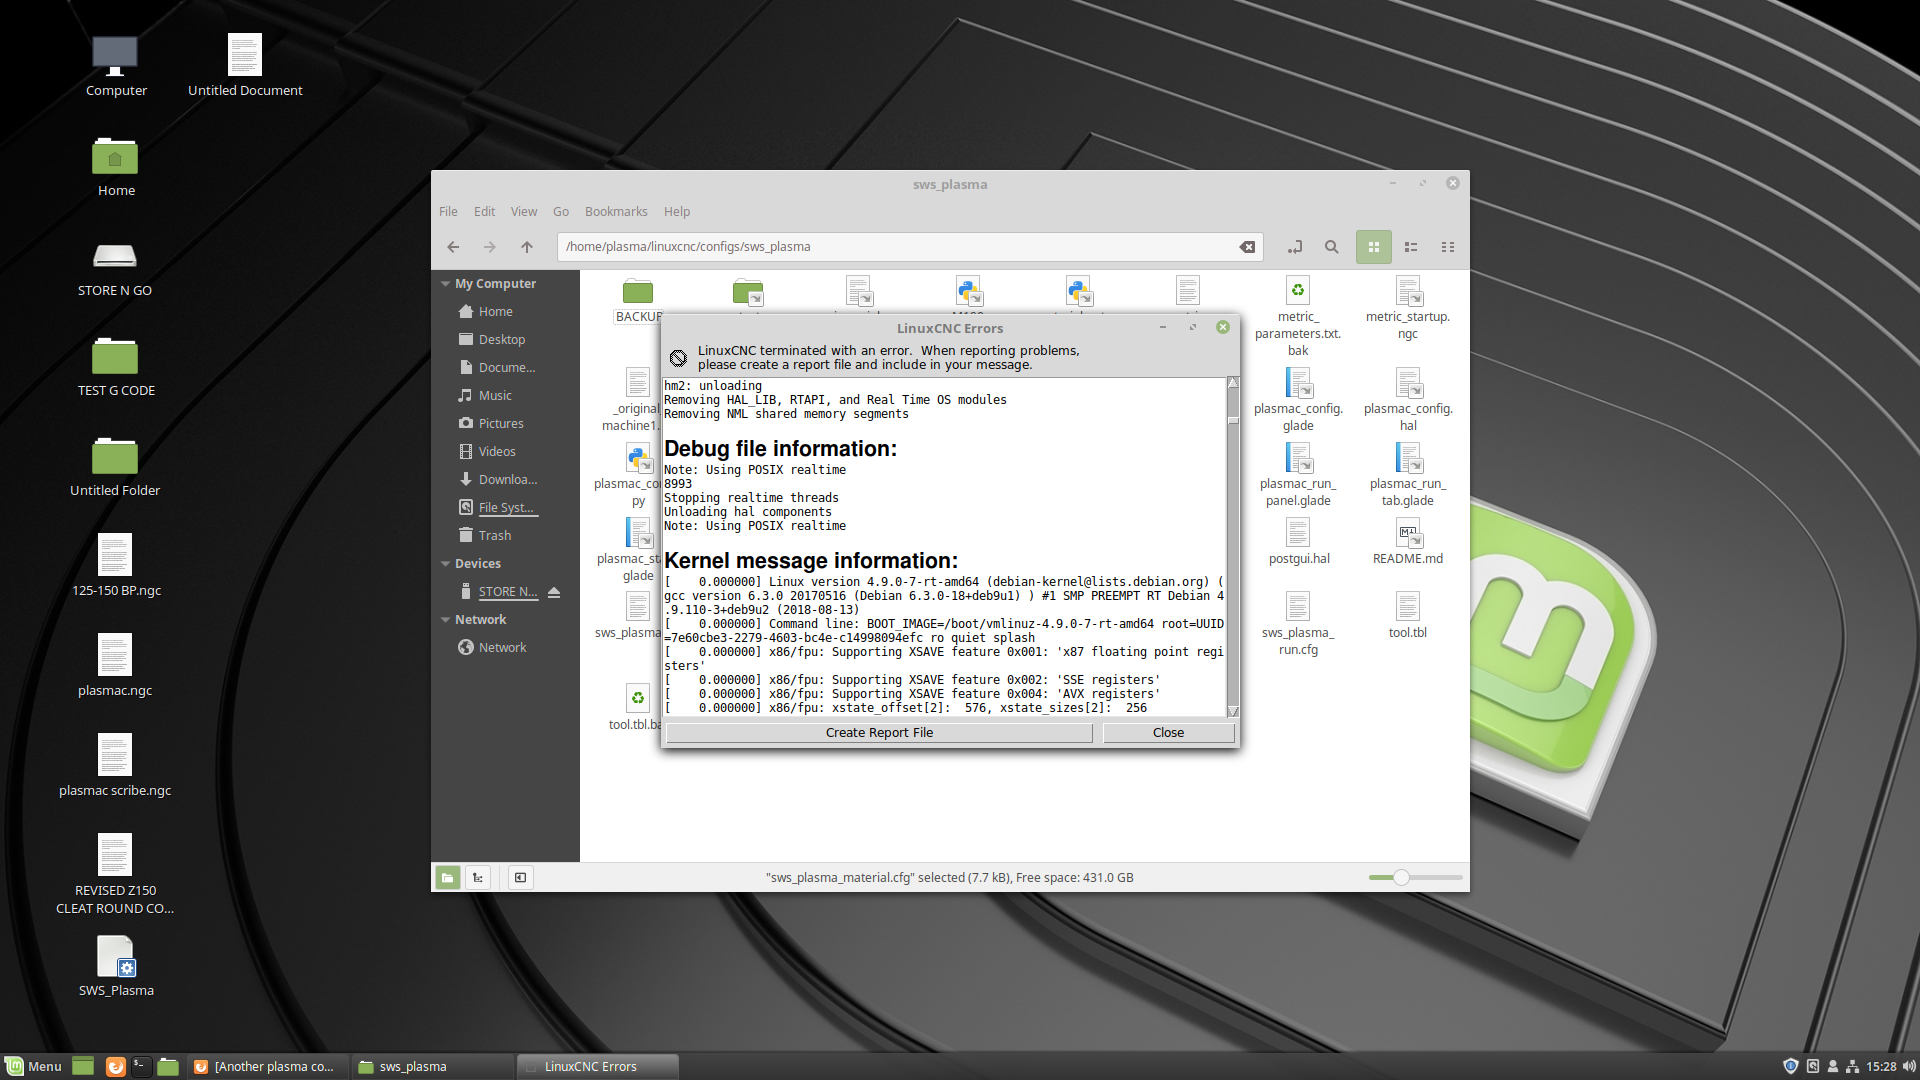Screen dimensions: 1920x1080
Task: Collapse the Devices section
Action: click(x=446, y=564)
